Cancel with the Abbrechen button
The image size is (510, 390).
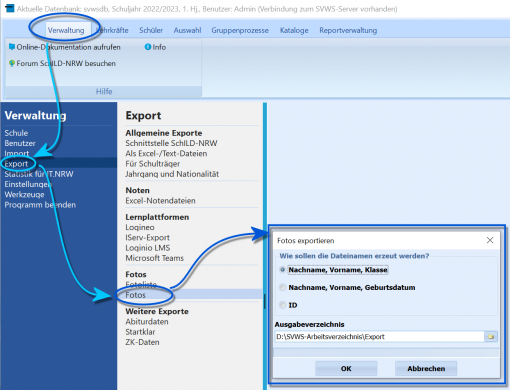tap(426, 369)
